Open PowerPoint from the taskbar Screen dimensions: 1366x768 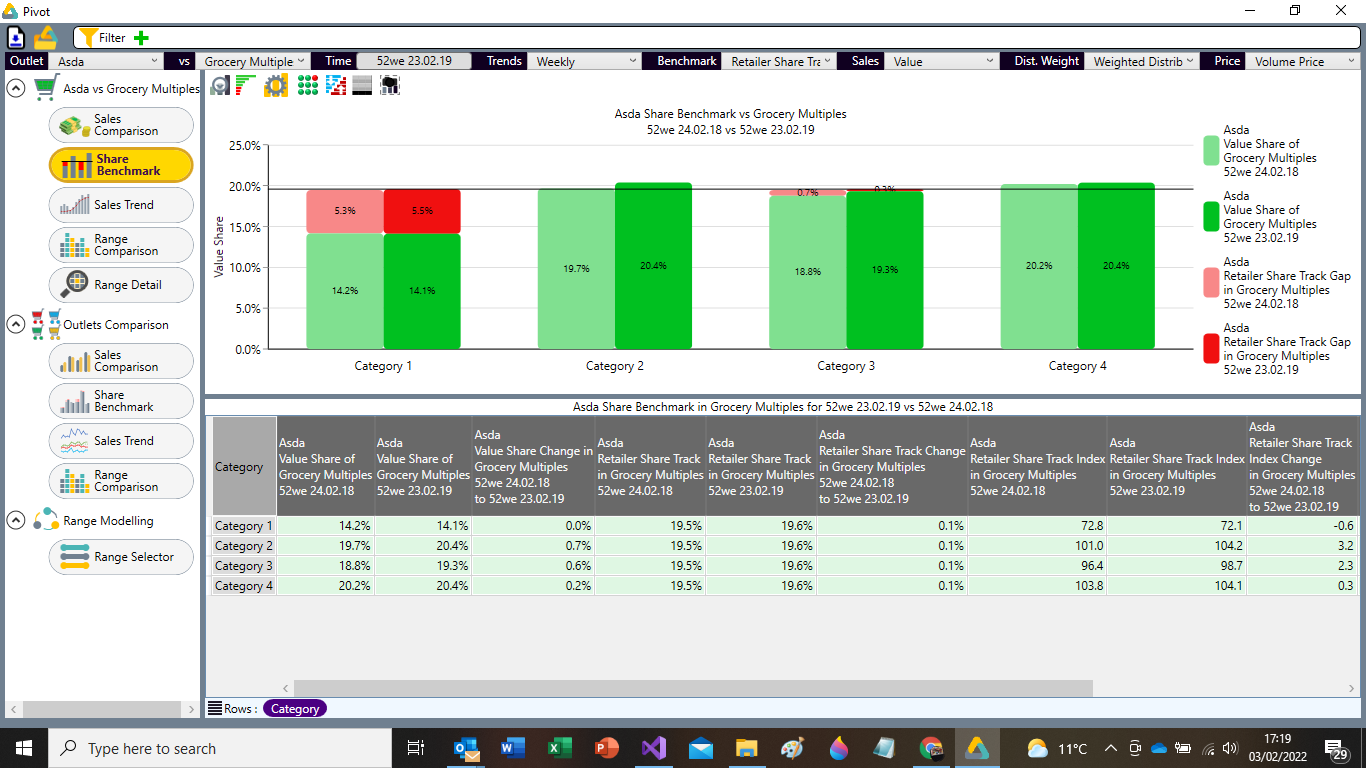(x=606, y=748)
